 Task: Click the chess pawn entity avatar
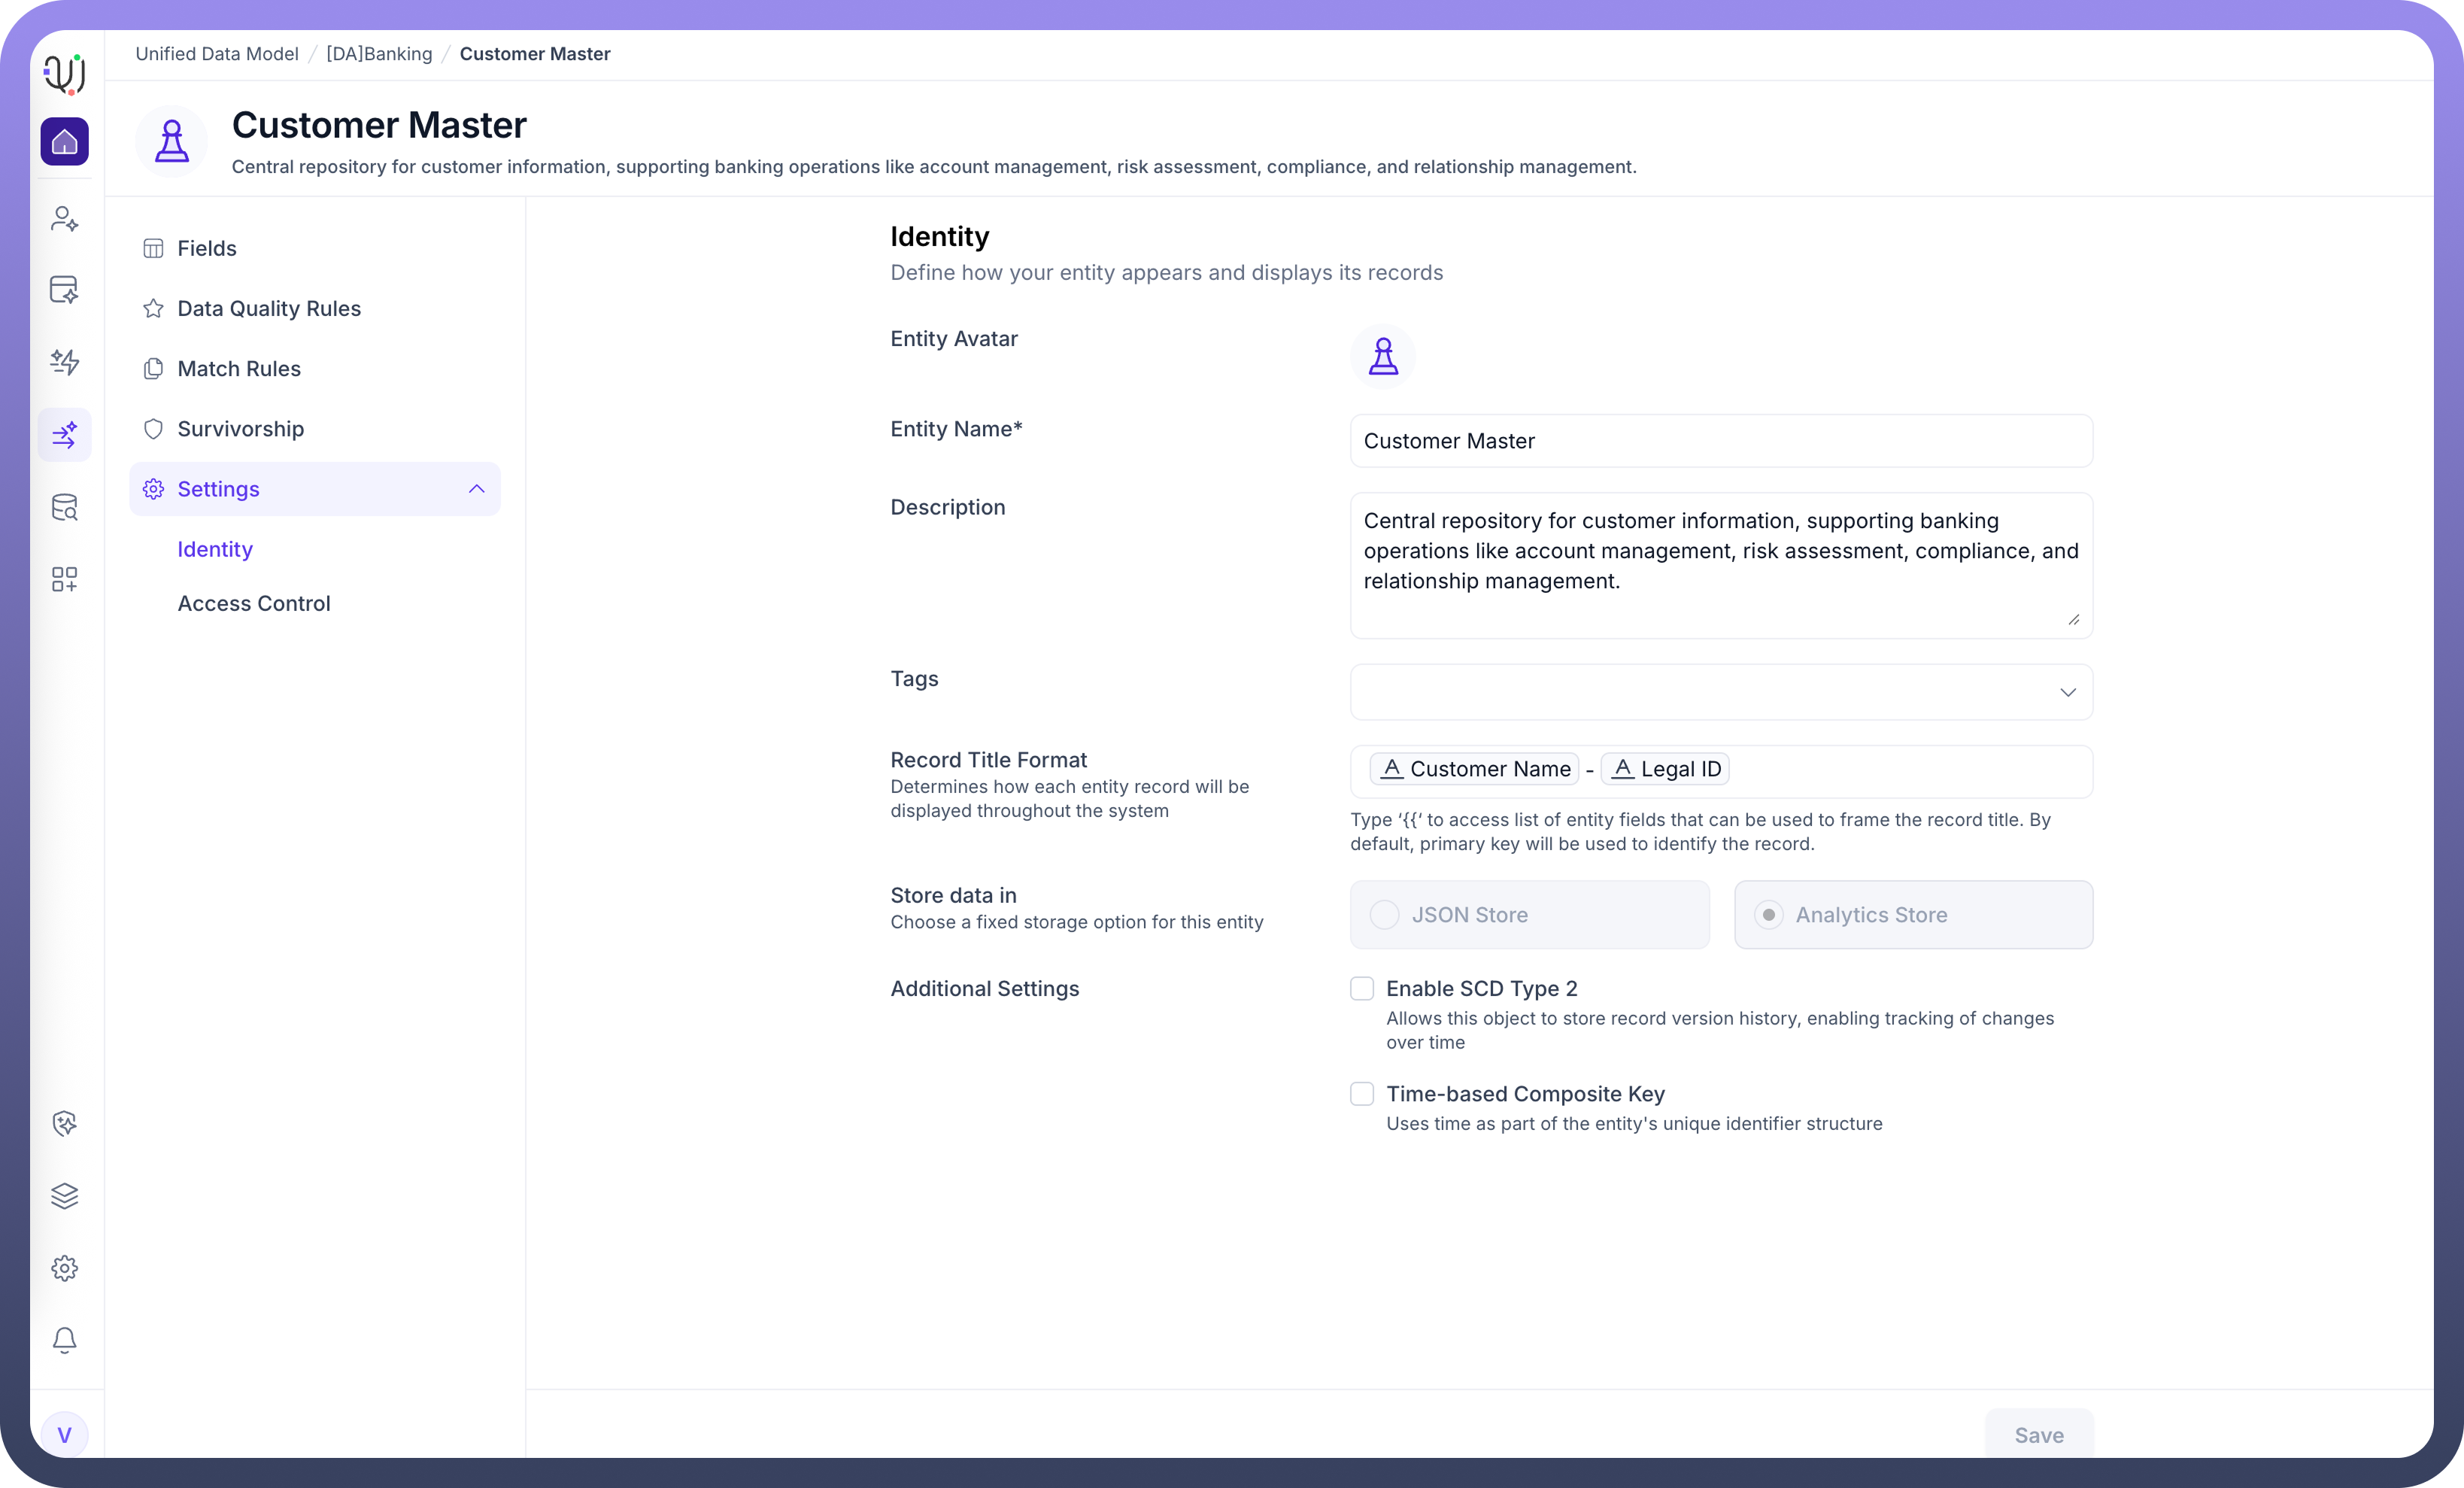click(x=1383, y=356)
